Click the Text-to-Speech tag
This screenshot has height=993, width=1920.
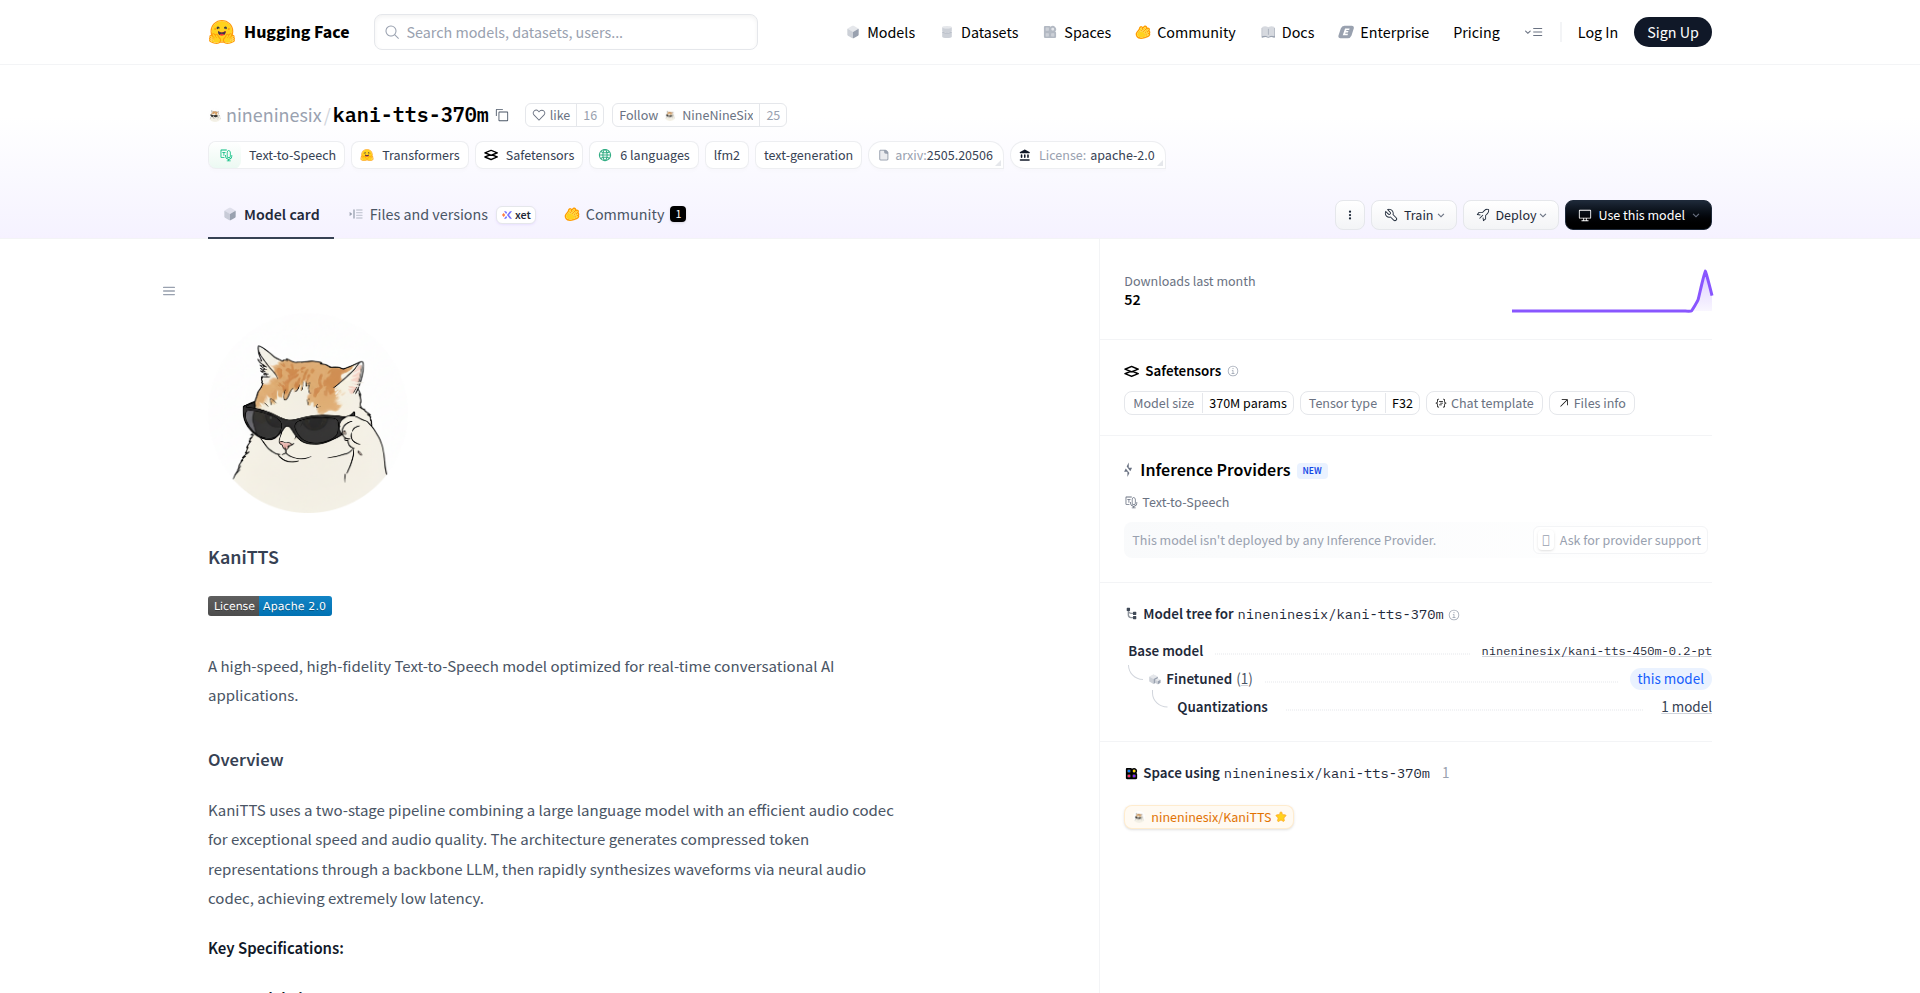click(277, 155)
